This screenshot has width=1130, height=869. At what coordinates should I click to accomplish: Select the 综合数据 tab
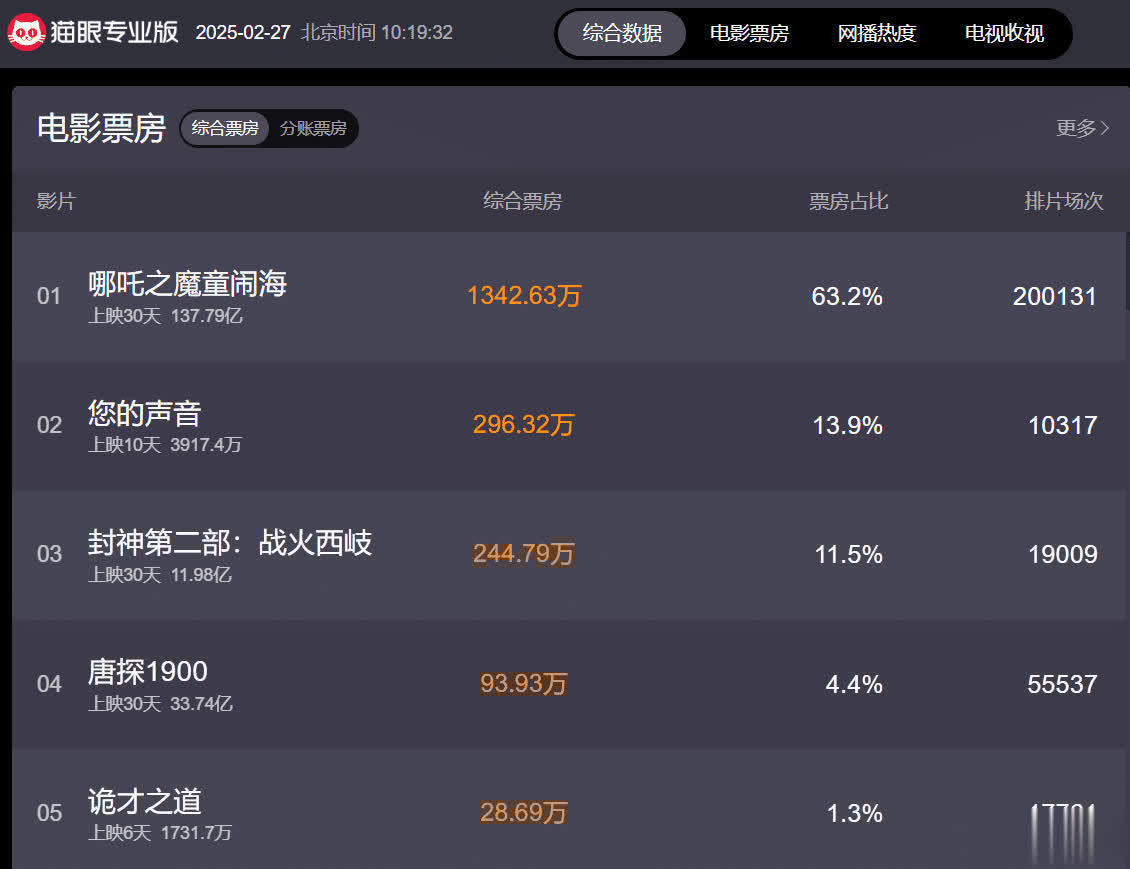pos(622,33)
